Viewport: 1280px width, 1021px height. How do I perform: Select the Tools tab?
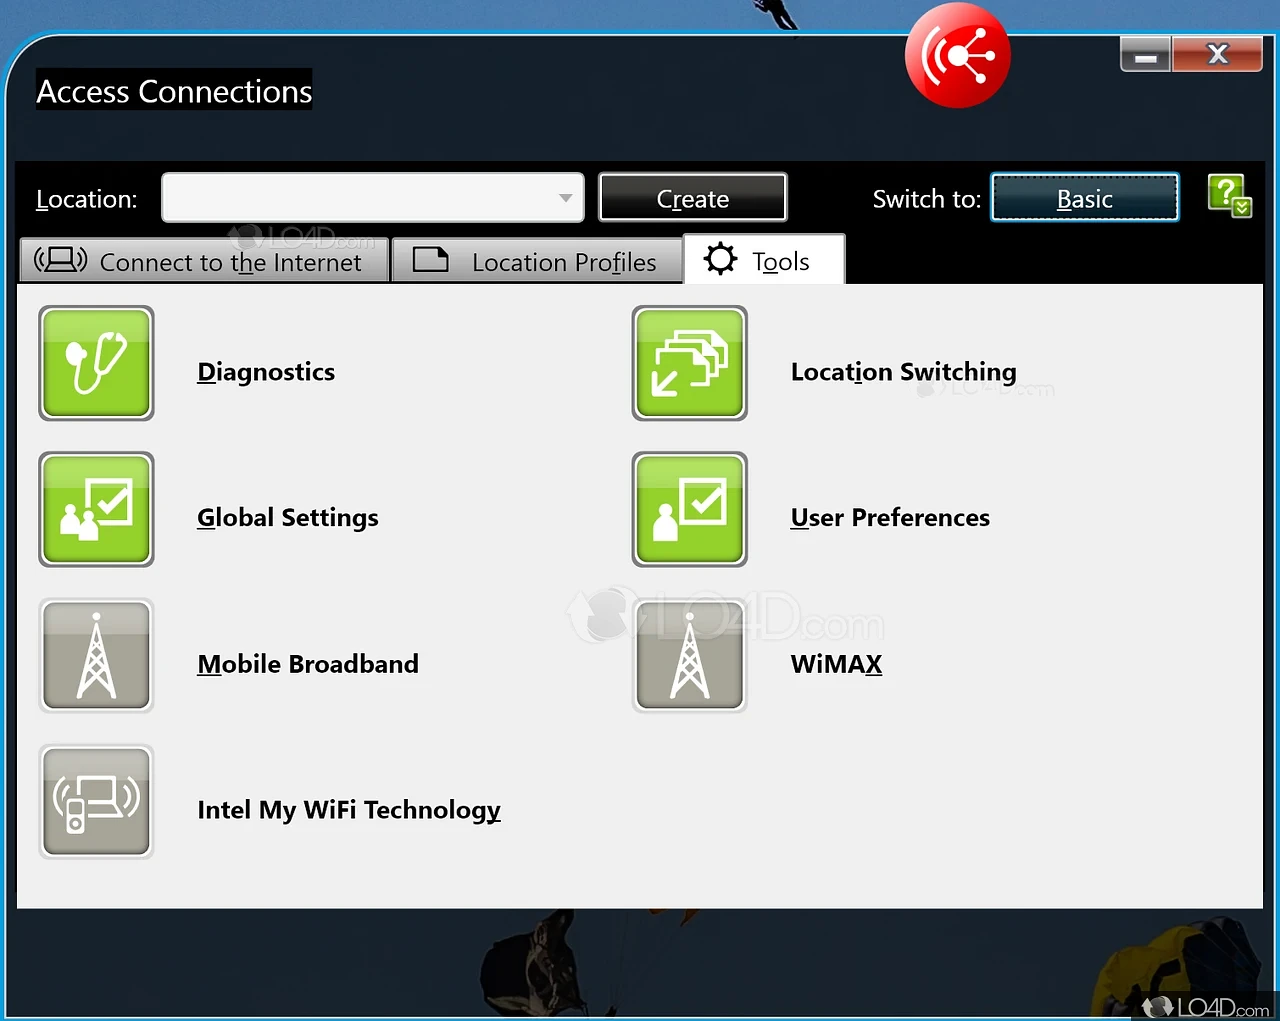764,259
